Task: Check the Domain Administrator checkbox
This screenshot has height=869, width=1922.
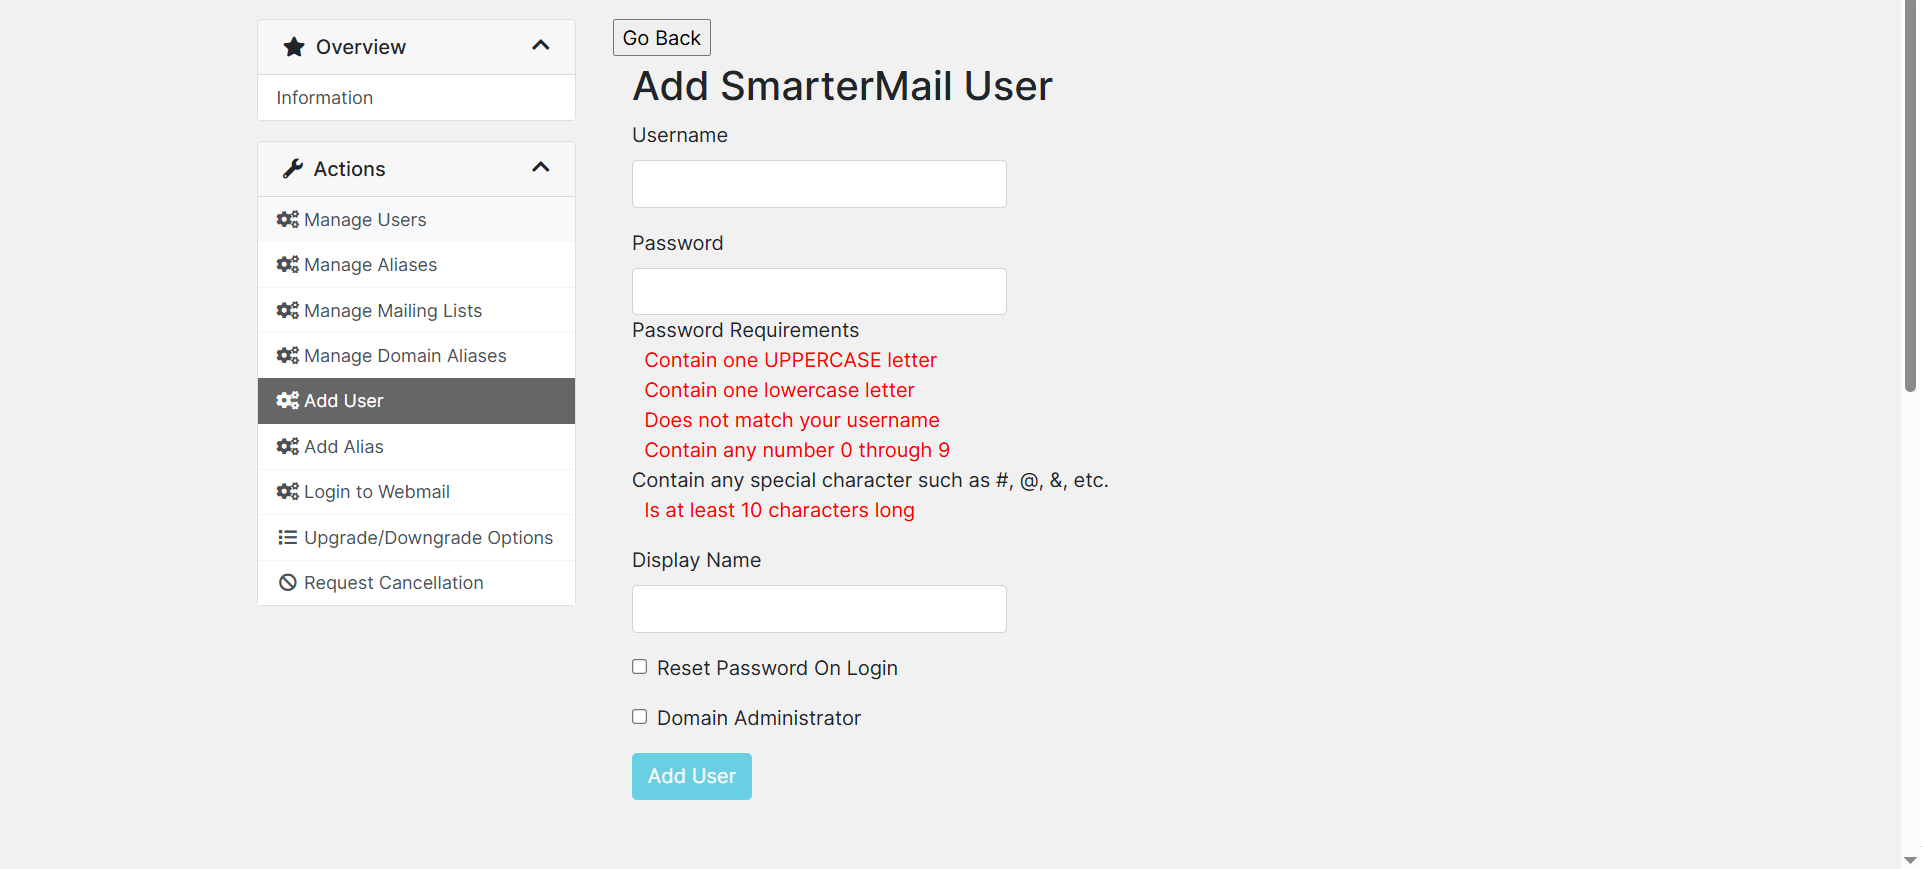Action: (640, 717)
